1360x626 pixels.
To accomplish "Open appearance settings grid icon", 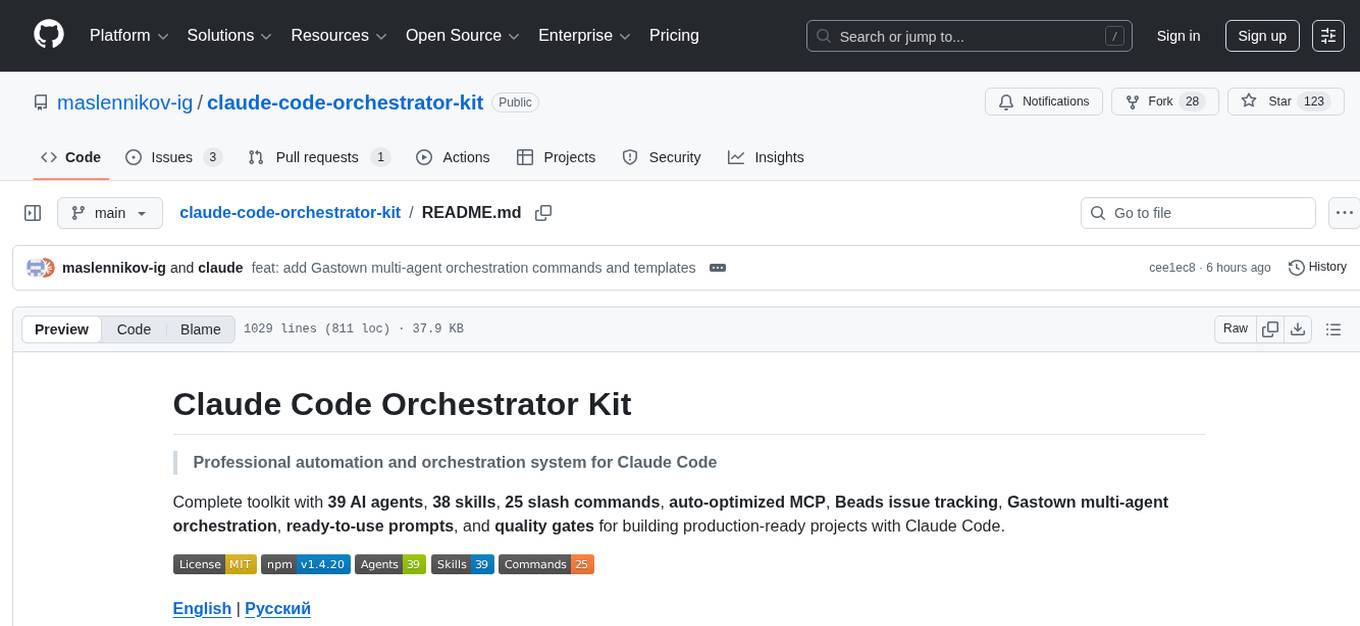I will 1327,35.
